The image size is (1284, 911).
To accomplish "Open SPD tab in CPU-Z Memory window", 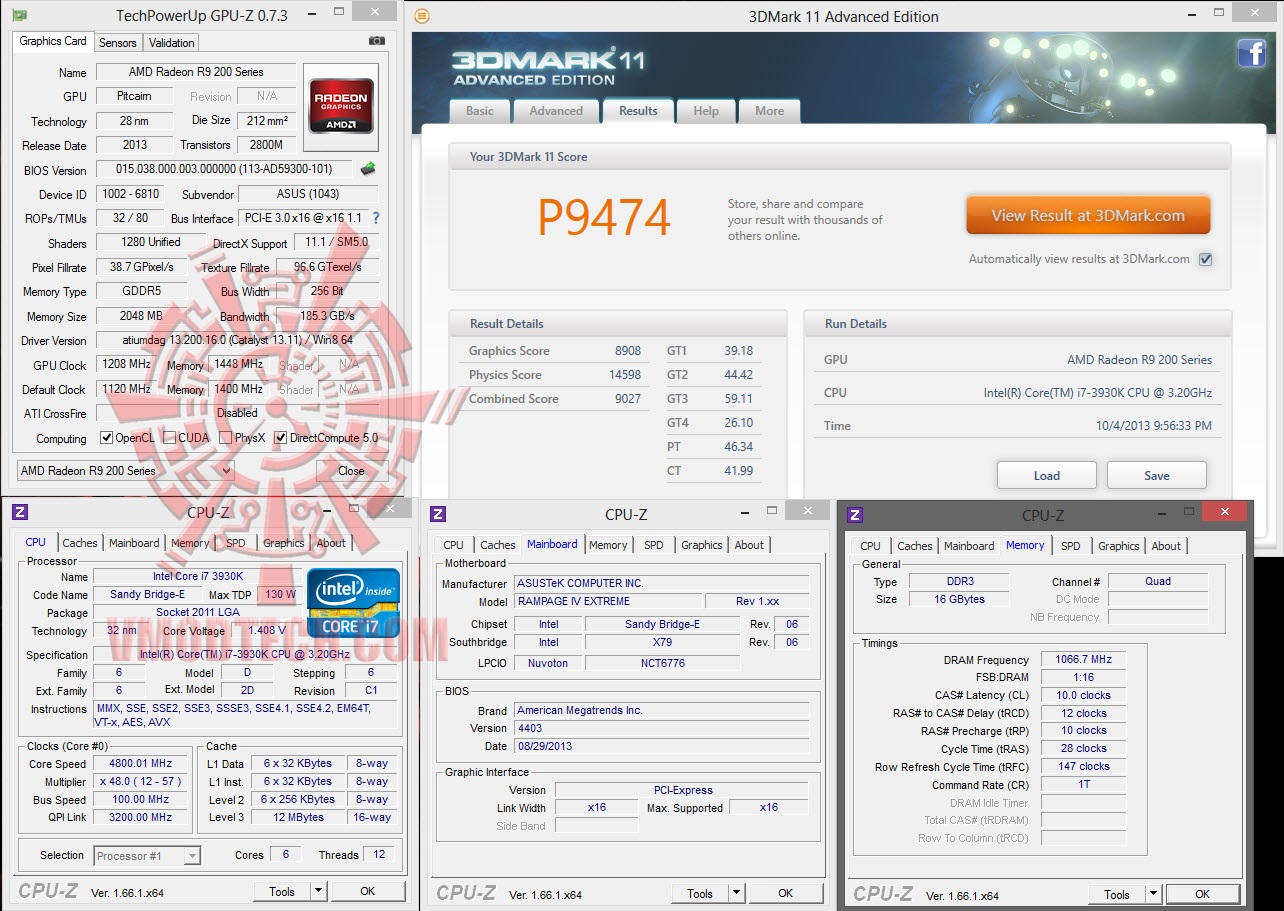I will pyautogui.click(x=1071, y=546).
